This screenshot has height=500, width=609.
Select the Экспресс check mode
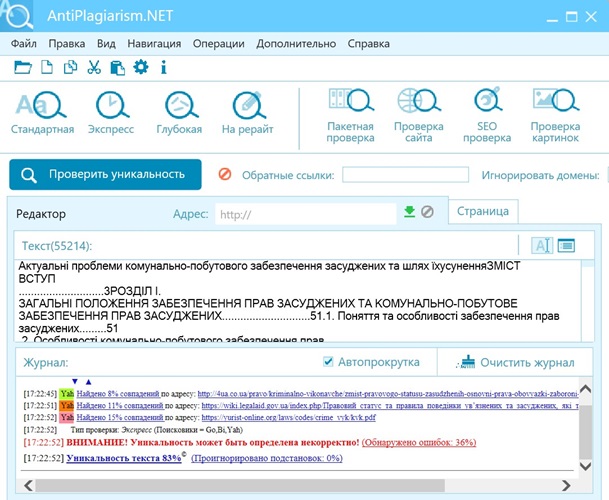(x=111, y=113)
